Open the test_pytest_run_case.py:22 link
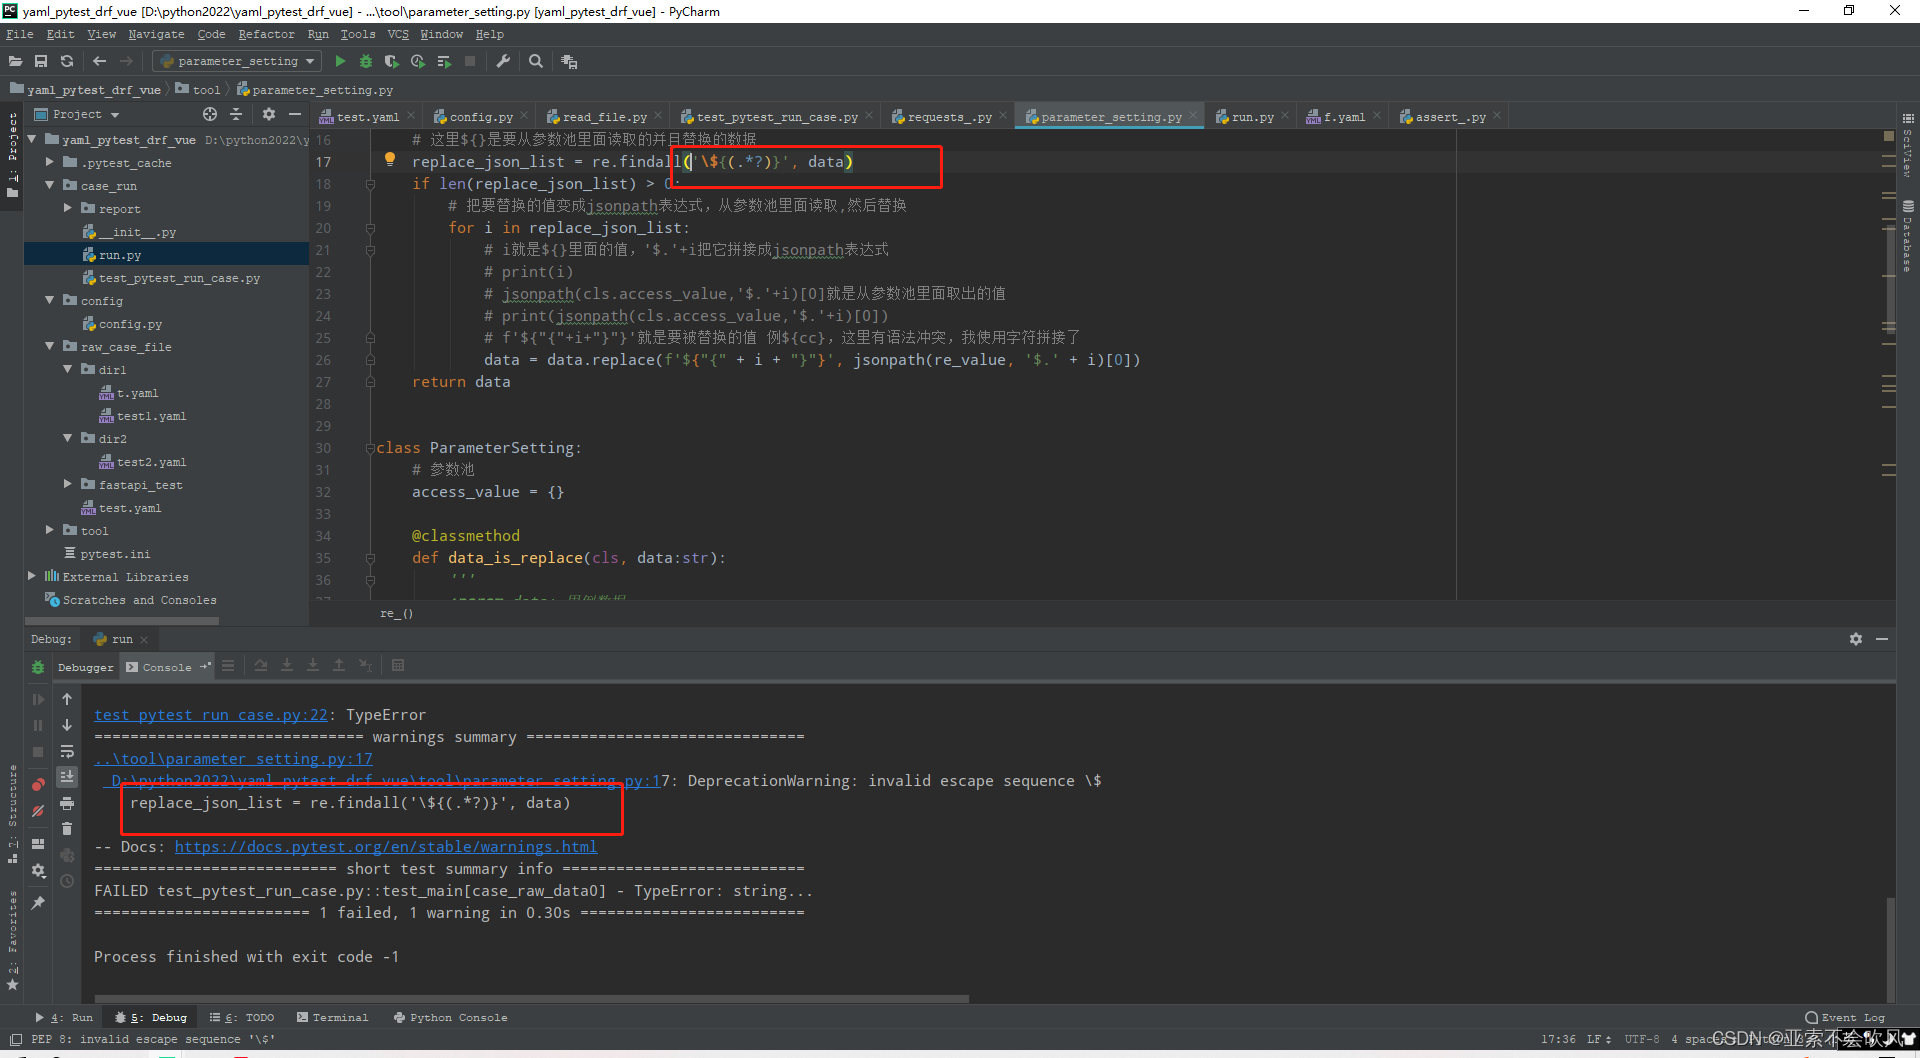 click(x=211, y=715)
